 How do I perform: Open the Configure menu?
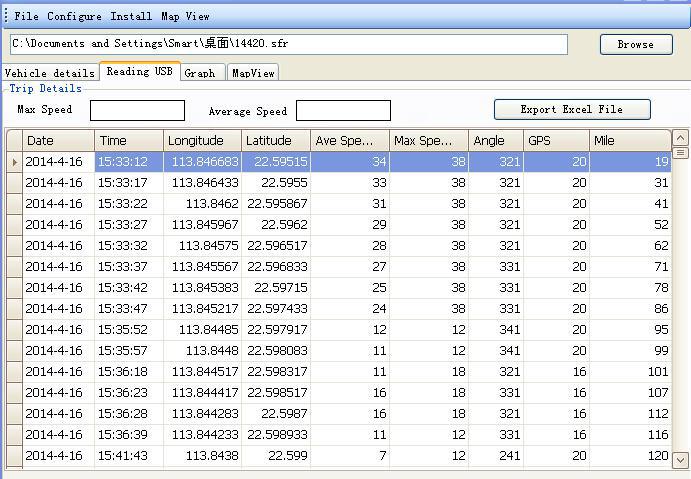tap(74, 17)
